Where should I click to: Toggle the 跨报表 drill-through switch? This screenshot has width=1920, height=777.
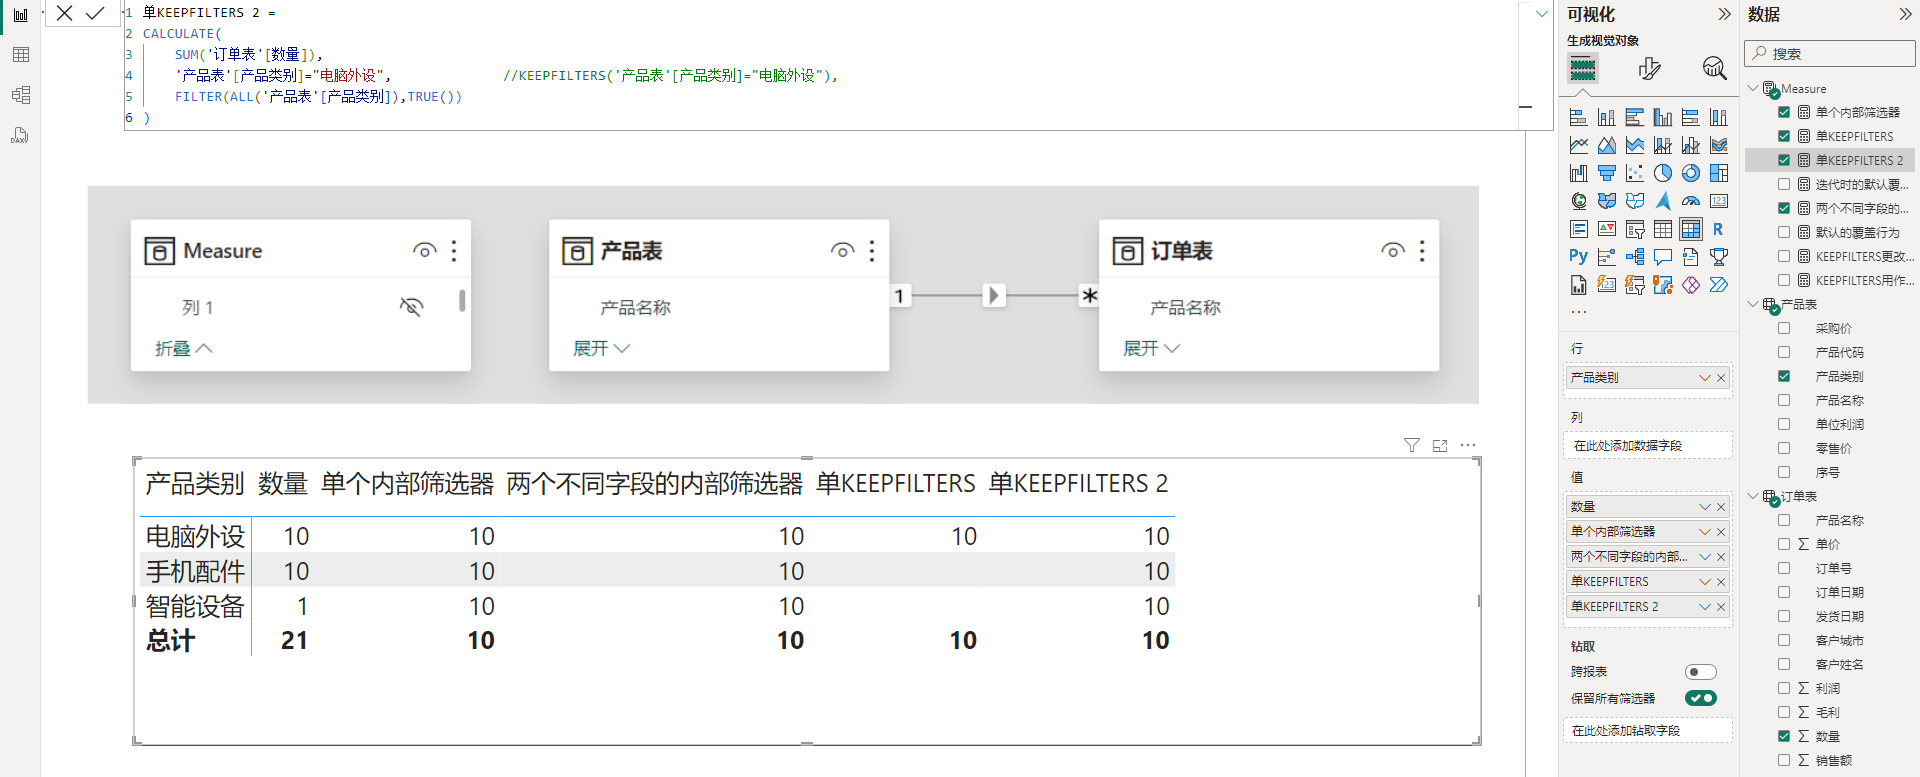(1700, 672)
